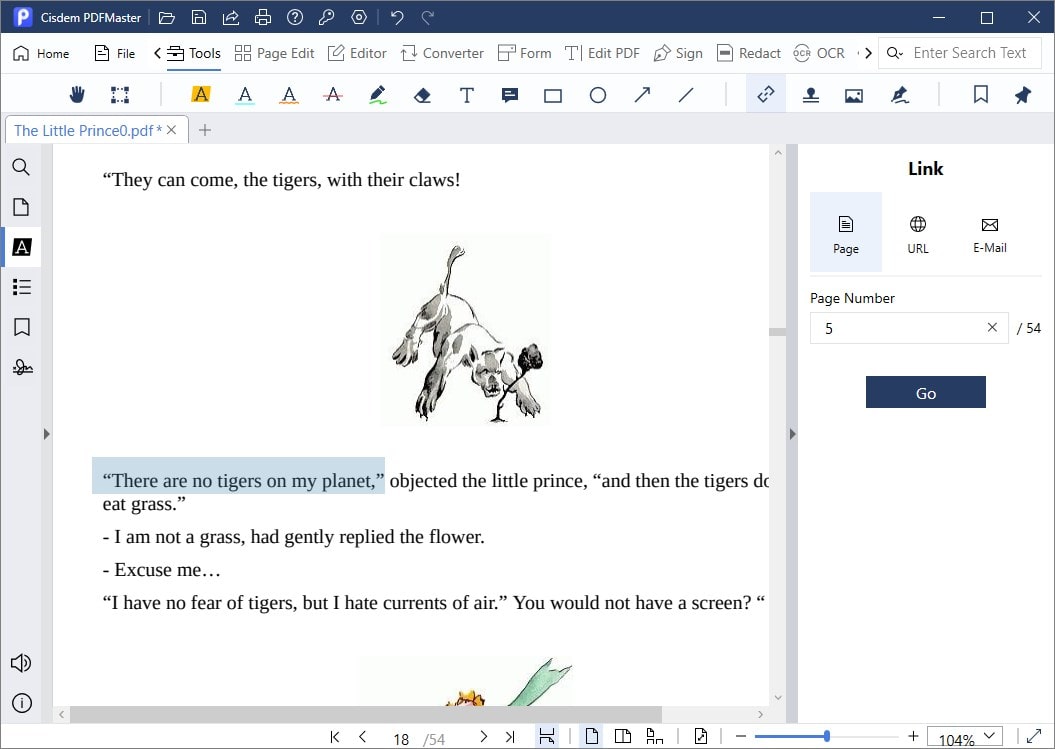Open the Annotations sidebar panel
1055x749 pixels.
pyautogui.click(x=22, y=247)
